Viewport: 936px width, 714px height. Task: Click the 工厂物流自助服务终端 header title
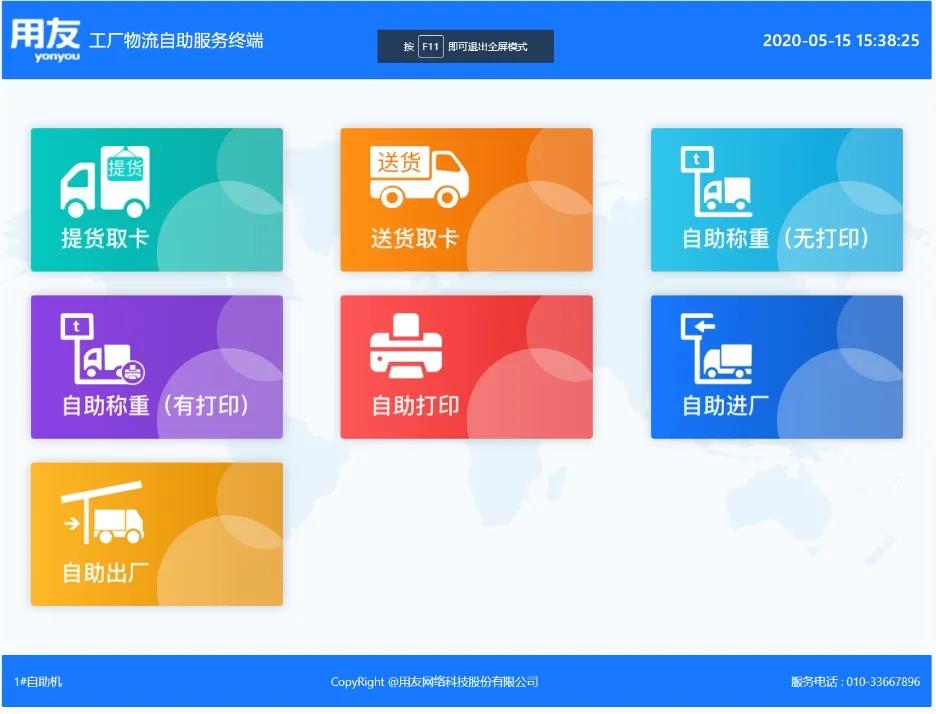[x=176, y=41]
